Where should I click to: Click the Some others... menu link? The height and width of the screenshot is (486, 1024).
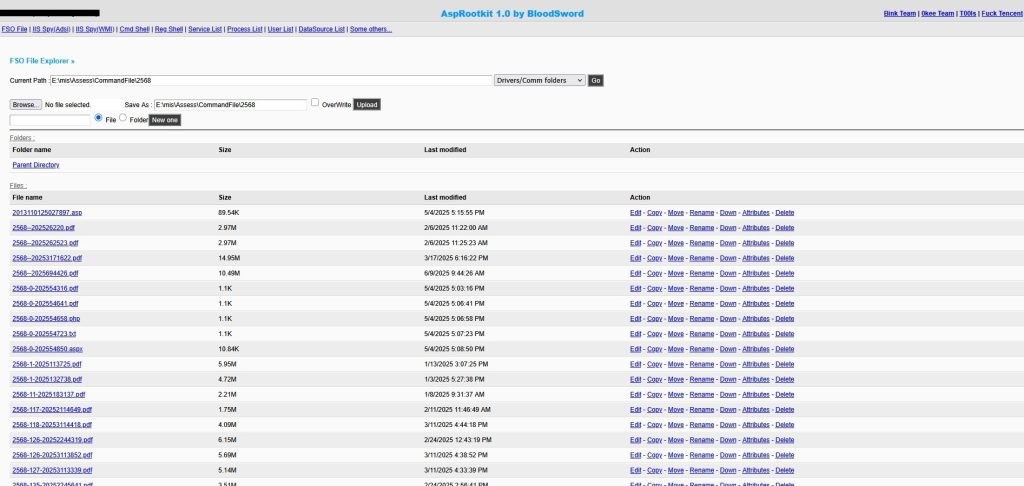point(371,29)
